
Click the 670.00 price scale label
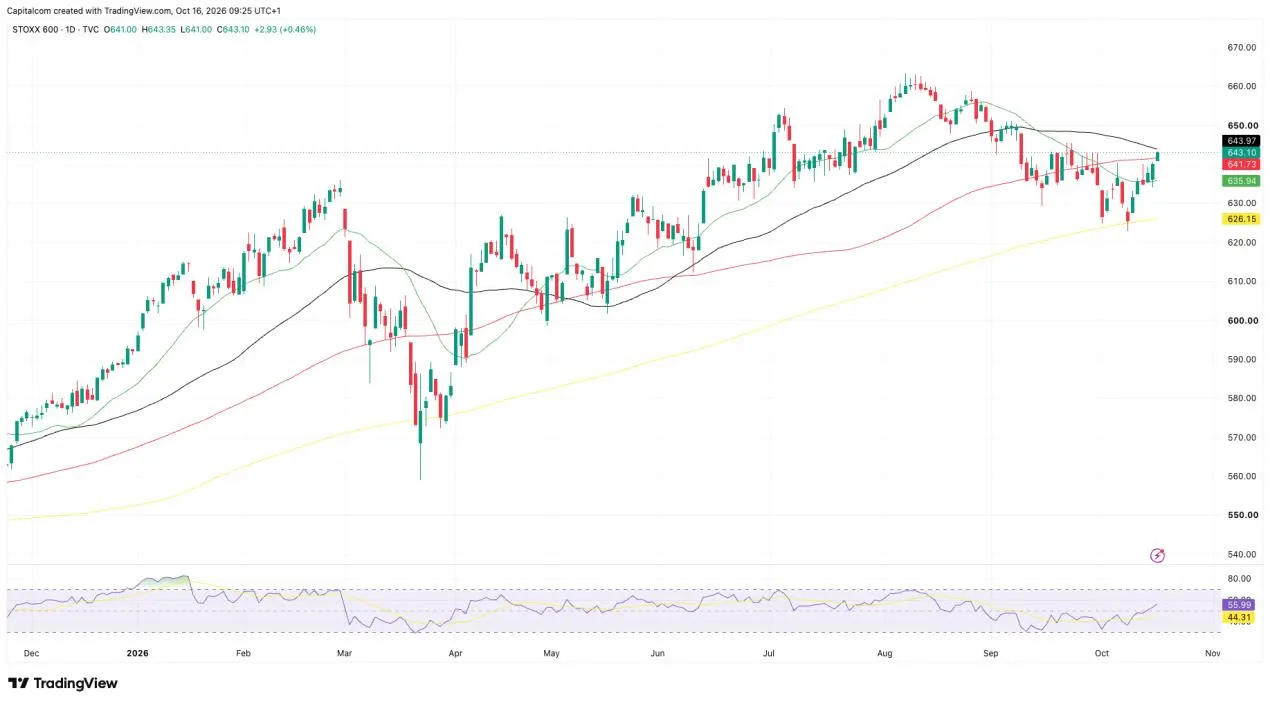[1241, 47]
